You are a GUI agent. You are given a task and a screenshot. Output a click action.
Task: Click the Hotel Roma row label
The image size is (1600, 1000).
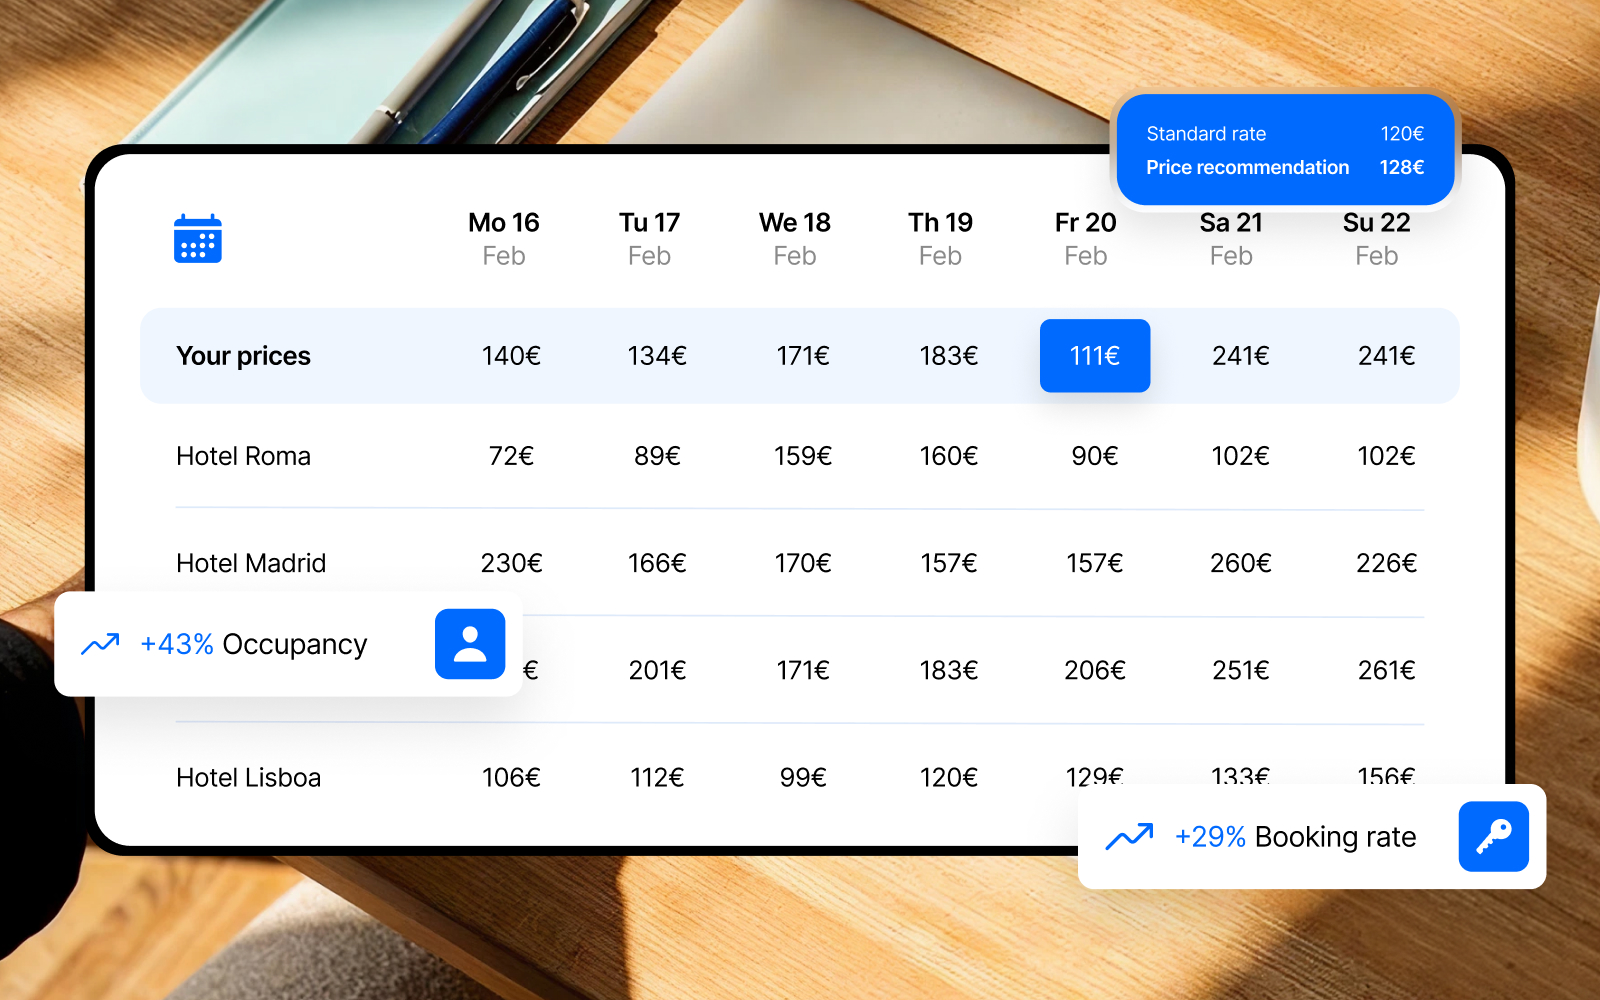pos(243,456)
